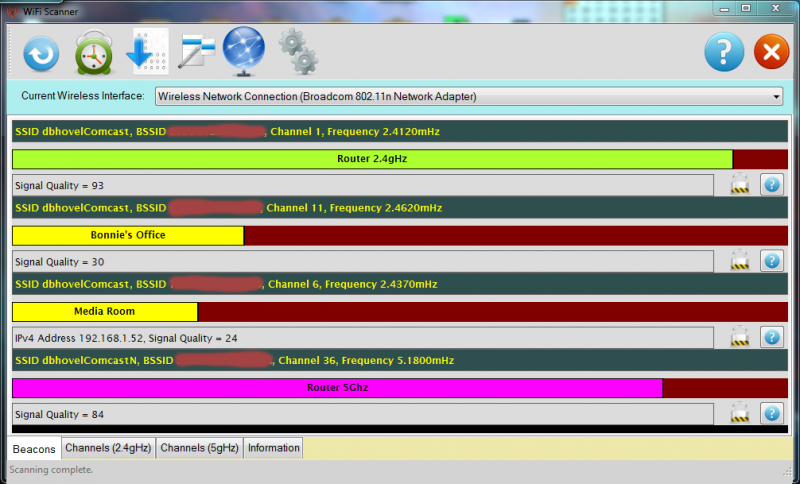Viewport: 800px width, 484px height.
Task: Switch to the Channels (2.4gHz) tab
Action: point(108,448)
